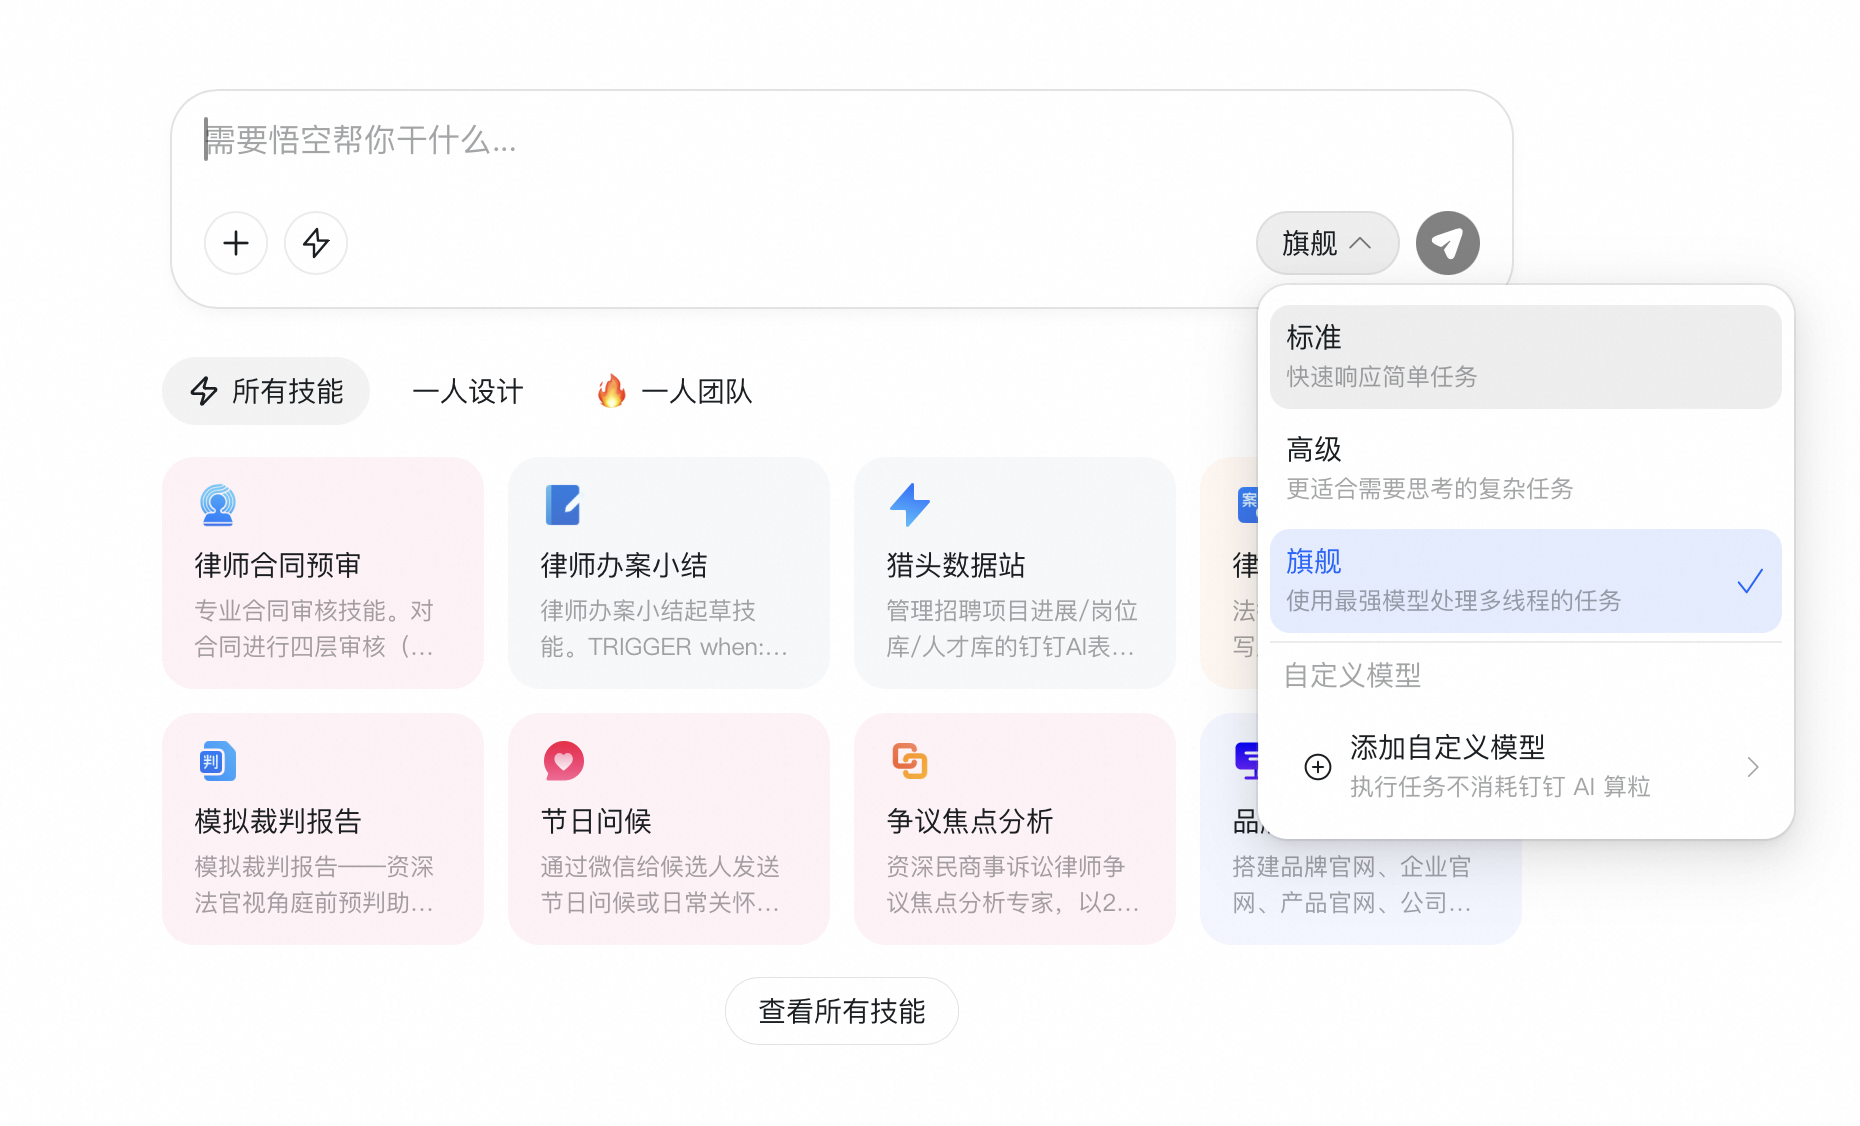The image size is (1860, 1126).
Task: Click the 查看所有技能 button
Action: [841, 1011]
